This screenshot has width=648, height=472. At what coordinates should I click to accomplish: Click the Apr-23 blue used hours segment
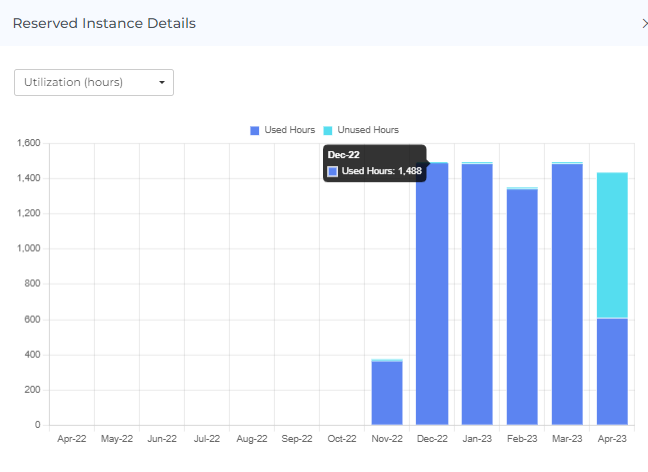(x=612, y=371)
